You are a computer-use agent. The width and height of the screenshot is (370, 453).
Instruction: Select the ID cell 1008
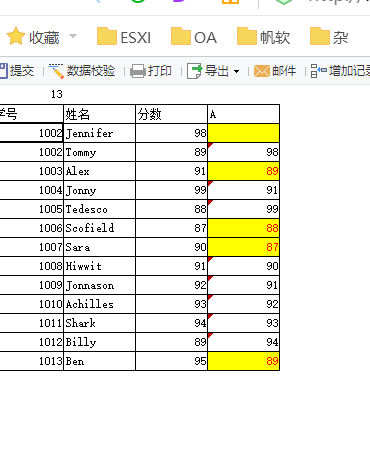pyautogui.click(x=31, y=266)
